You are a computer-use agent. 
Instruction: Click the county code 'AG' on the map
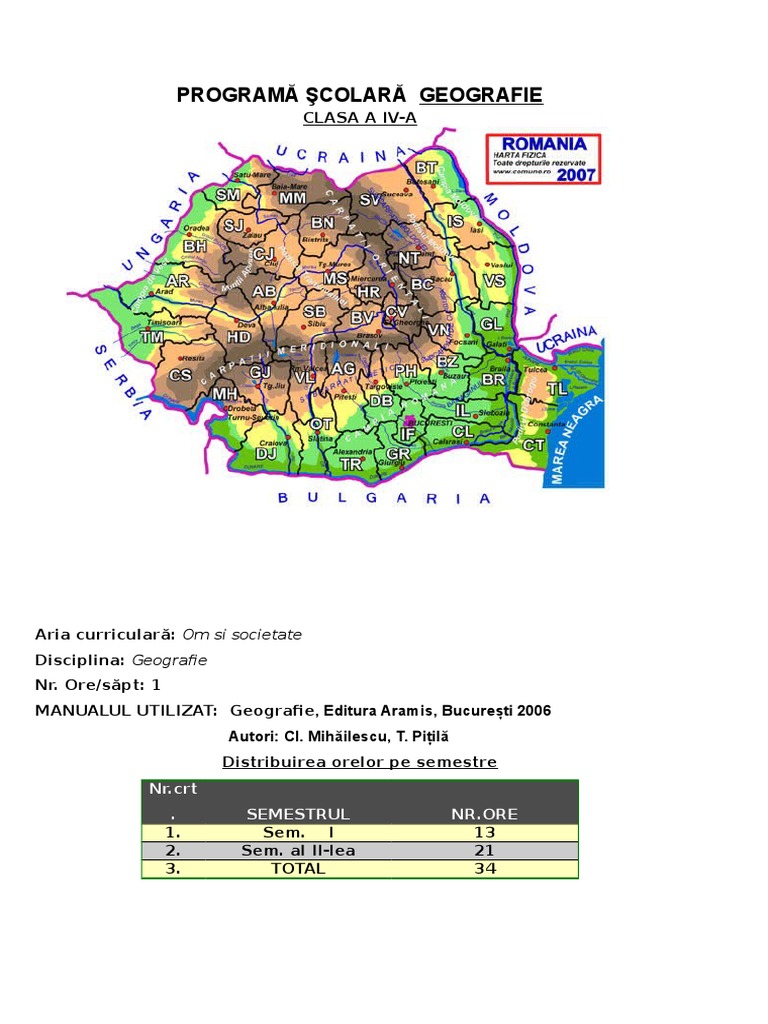[344, 369]
